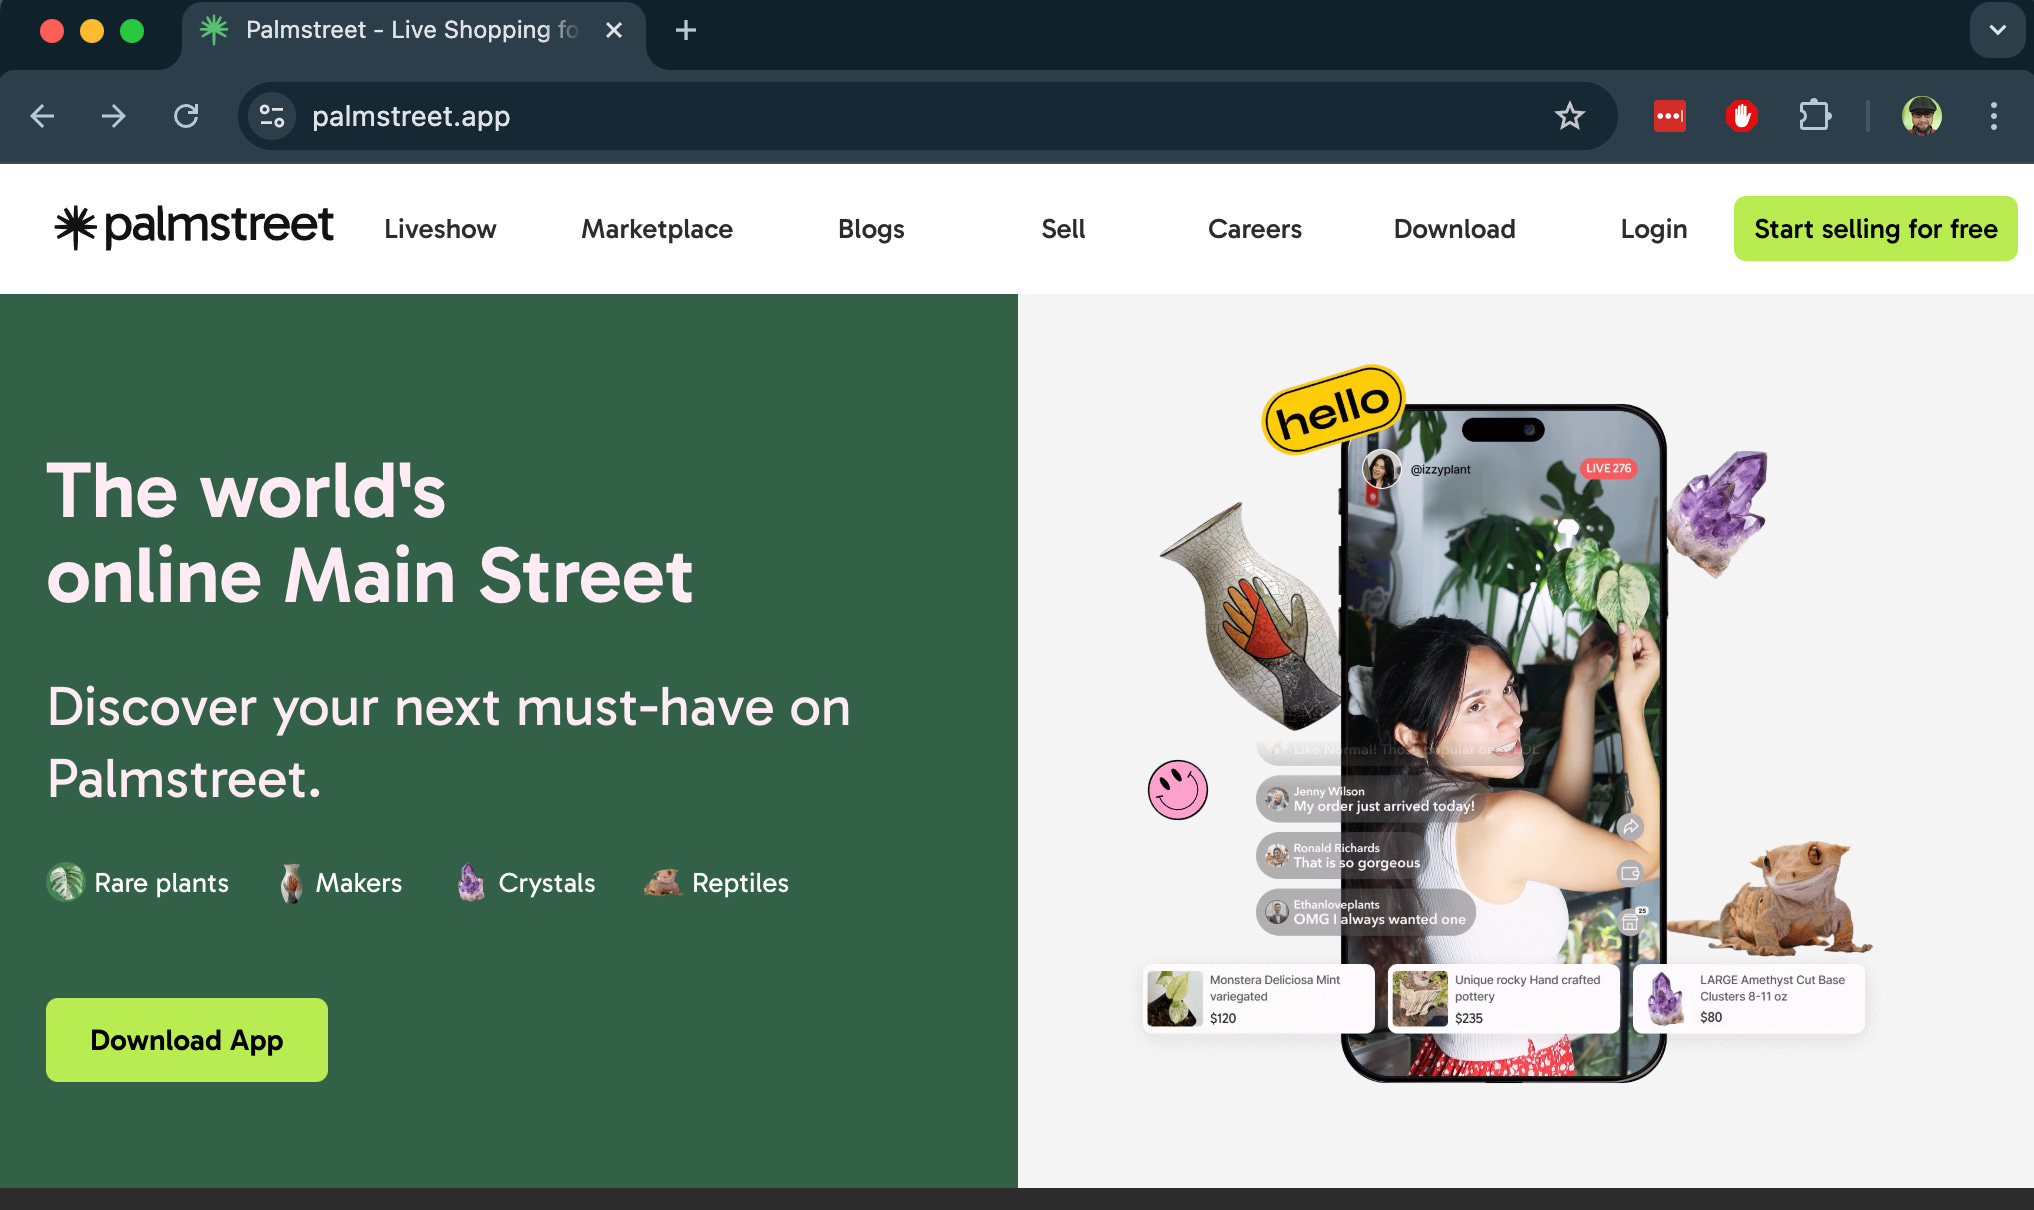Open the Liveshow menu item
Screen dimensions: 2034x1210
(440, 229)
